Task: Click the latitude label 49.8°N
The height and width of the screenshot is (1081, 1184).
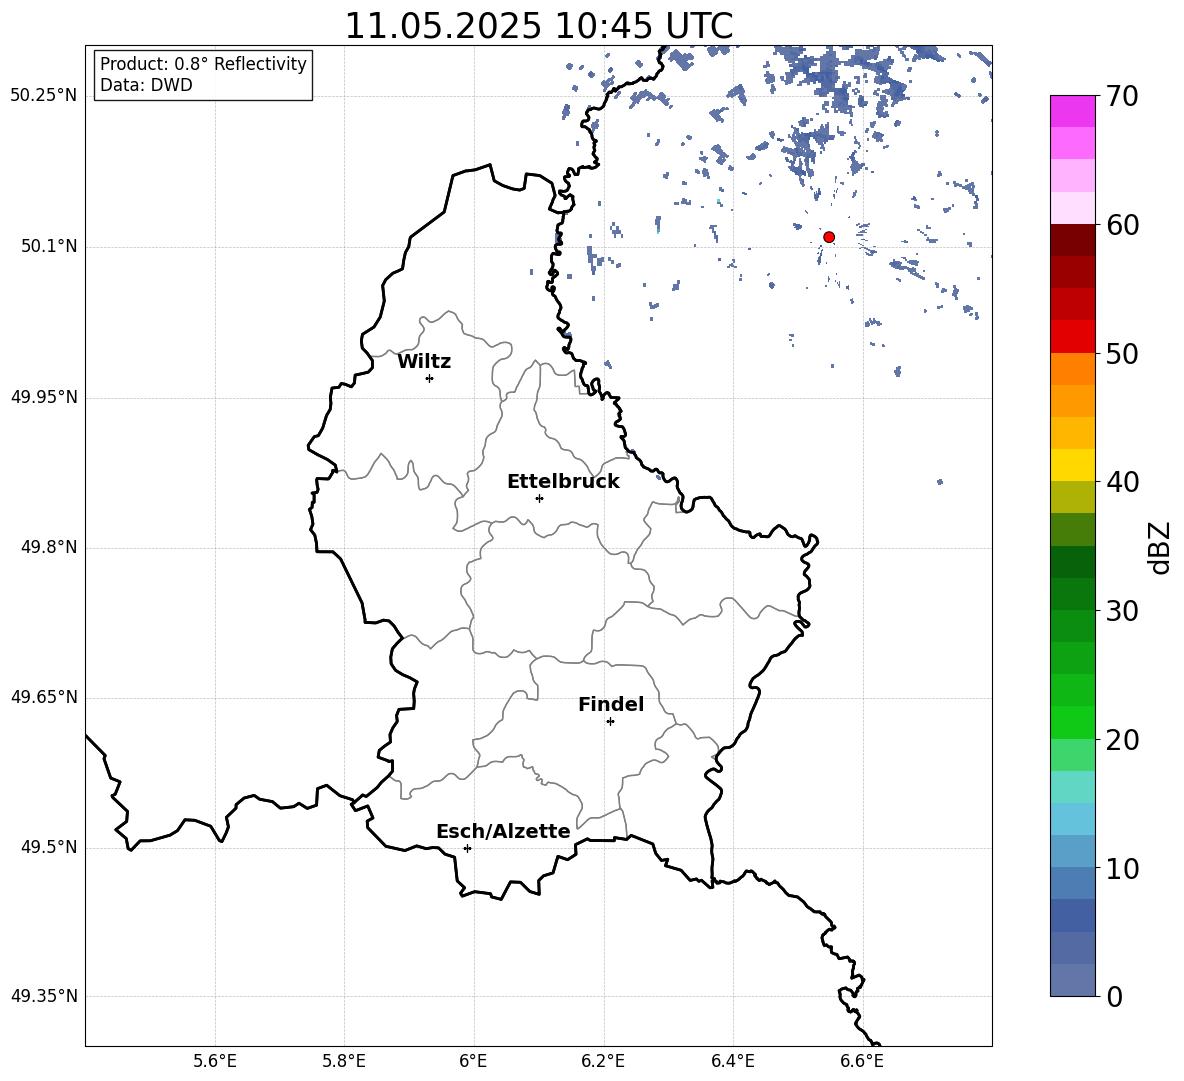Action: 49,547
